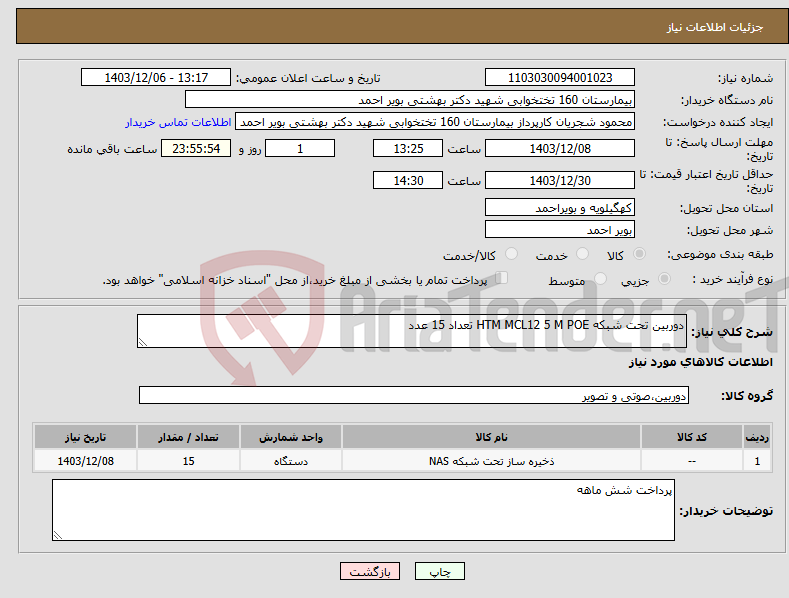Click the شماره نیاز field 1103030094001023
Screen dimensions: 789x598
click(560, 78)
